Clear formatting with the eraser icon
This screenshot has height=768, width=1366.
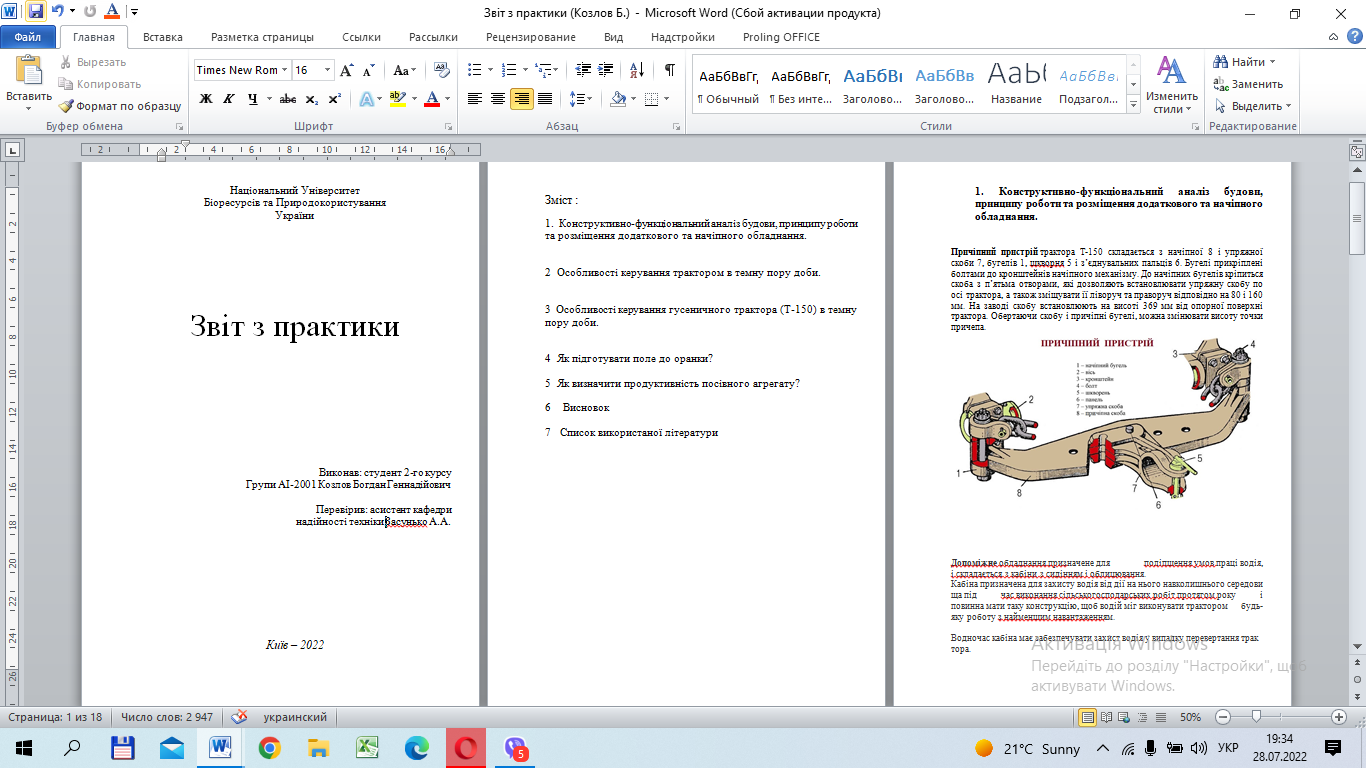443,70
